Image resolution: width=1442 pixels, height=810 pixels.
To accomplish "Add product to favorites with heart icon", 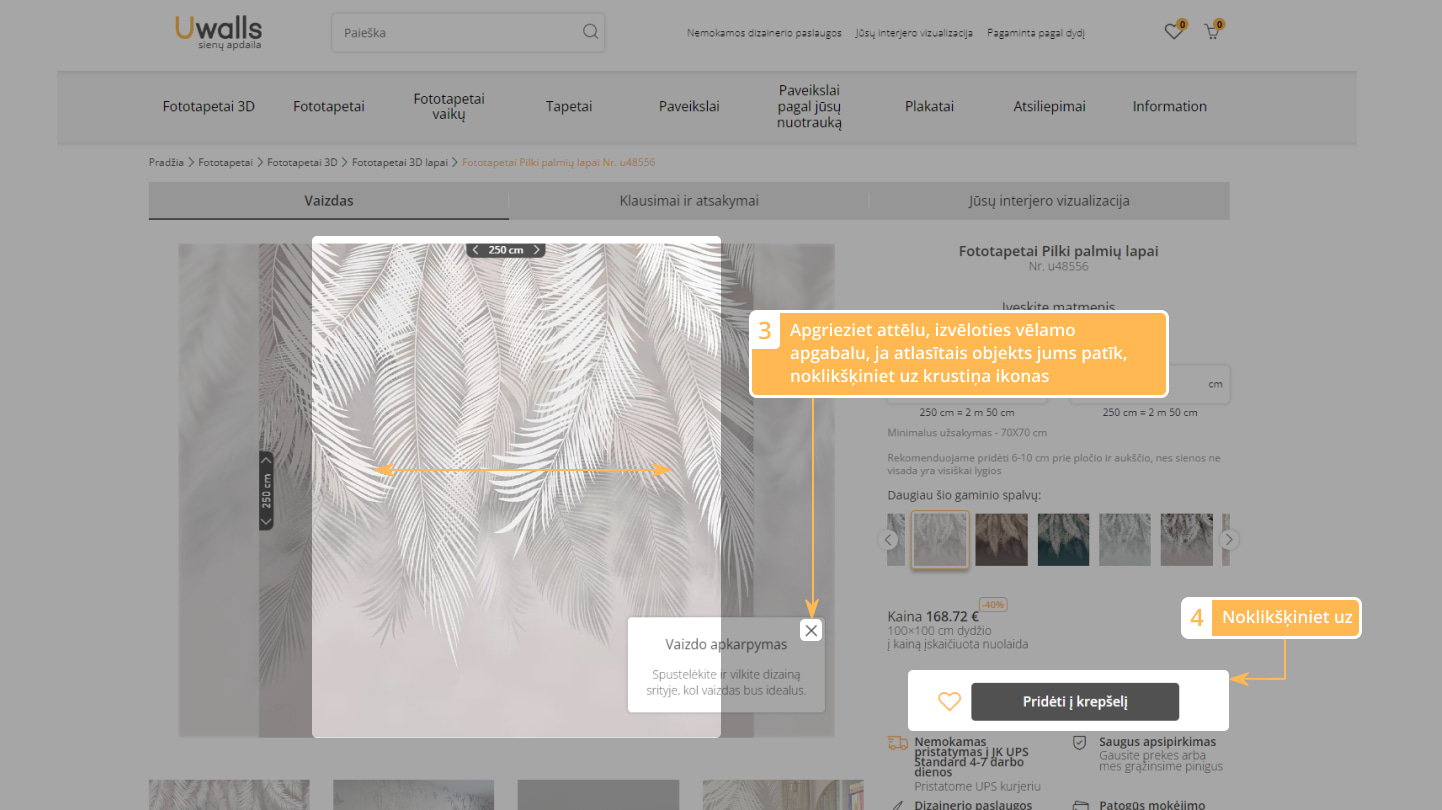I will pyautogui.click(x=948, y=702).
